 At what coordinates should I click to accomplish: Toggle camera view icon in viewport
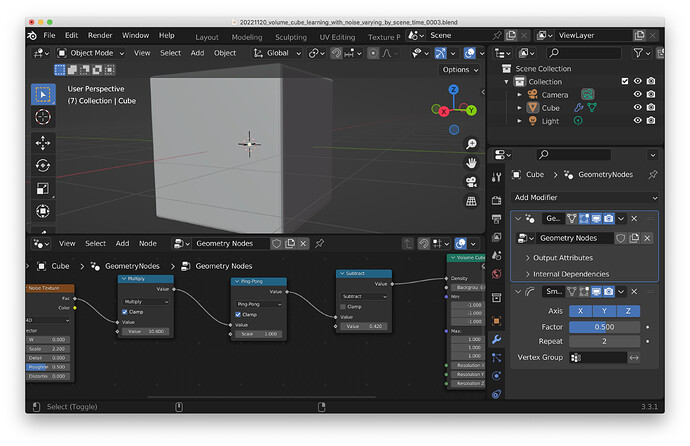(471, 182)
